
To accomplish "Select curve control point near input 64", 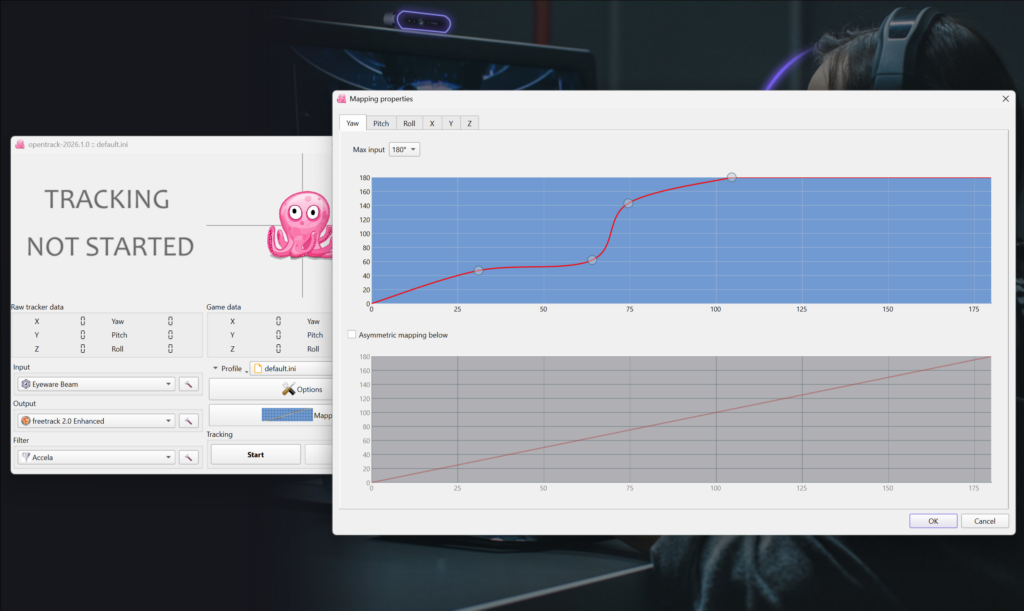I will [592, 260].
